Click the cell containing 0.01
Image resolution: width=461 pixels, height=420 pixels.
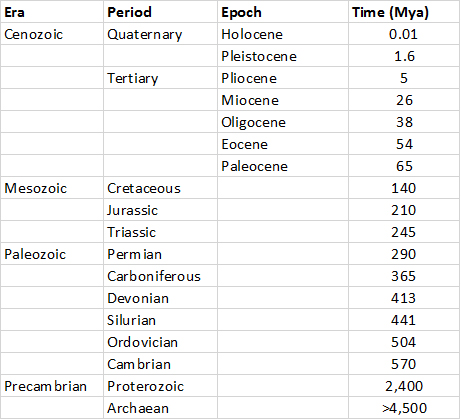[404, 34]
